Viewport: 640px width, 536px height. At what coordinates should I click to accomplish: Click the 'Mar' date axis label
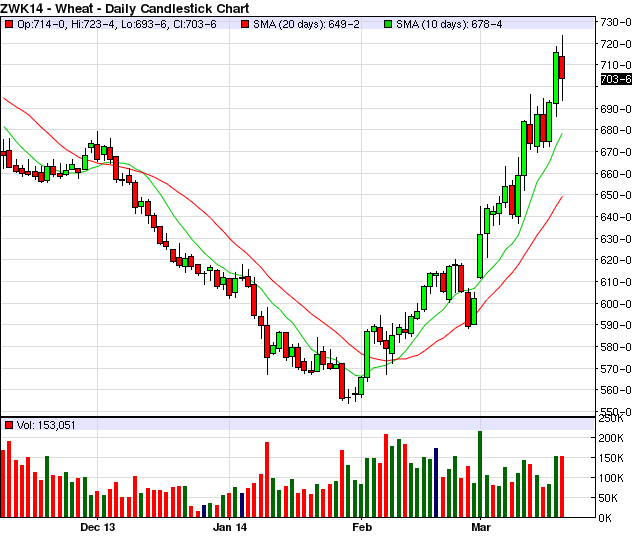[481, 527]
